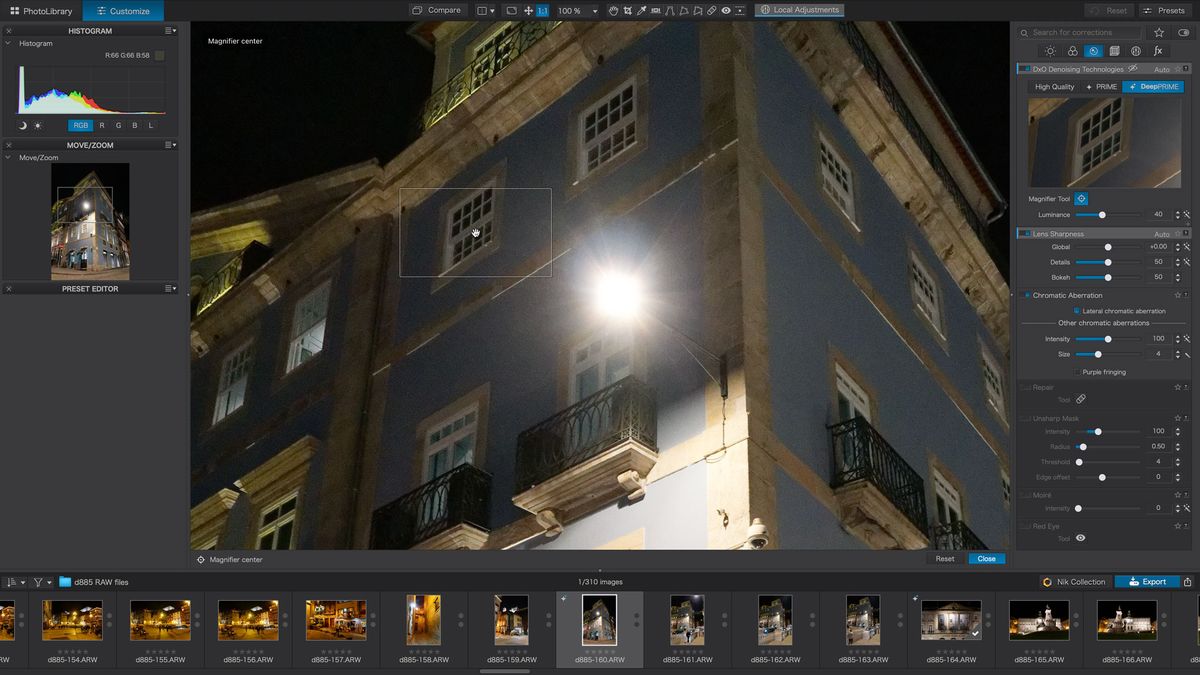Open the Light corrections tab icon
Screen dimensions: 1200x675
[x=1050, y=51]
